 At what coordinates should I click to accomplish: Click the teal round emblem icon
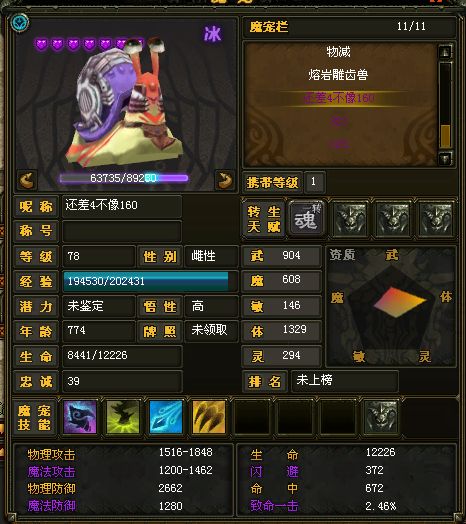[x=19, y=23]
